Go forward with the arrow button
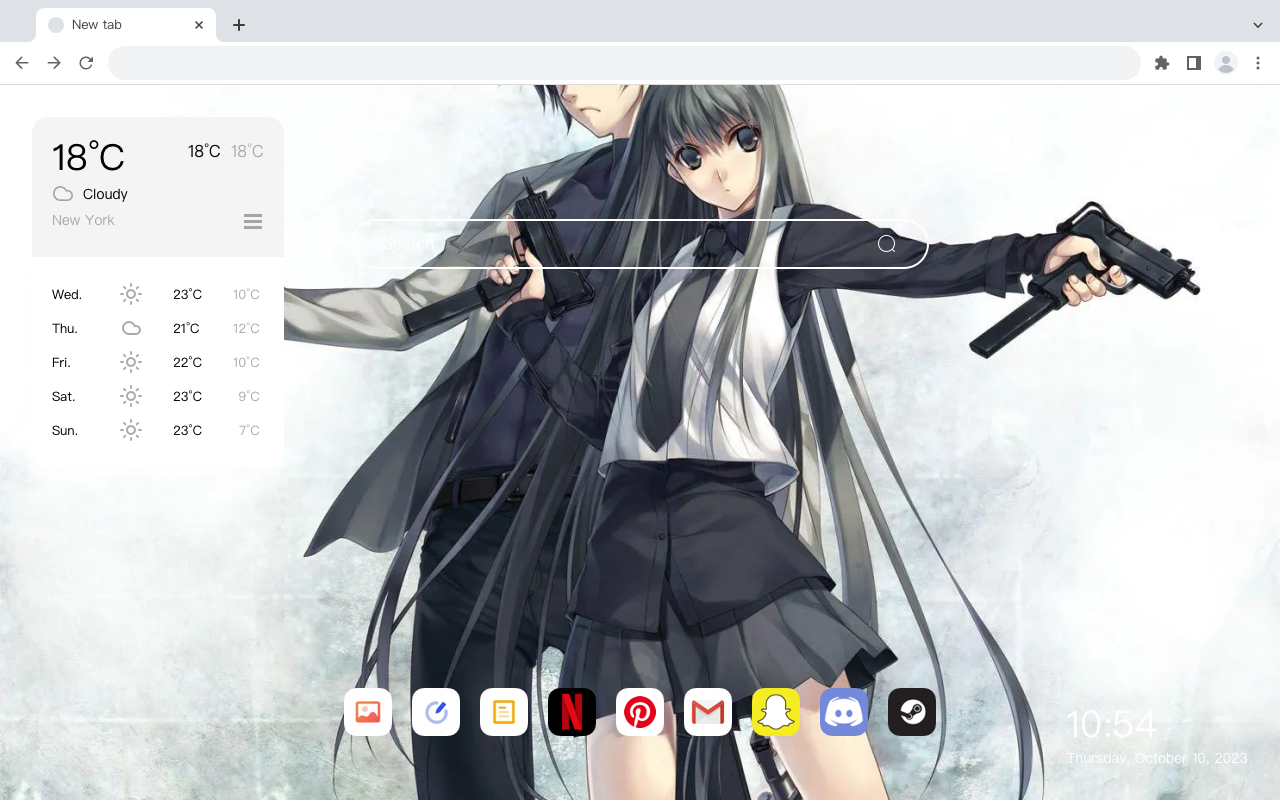The image size is (1280, 800). (54, 63)
